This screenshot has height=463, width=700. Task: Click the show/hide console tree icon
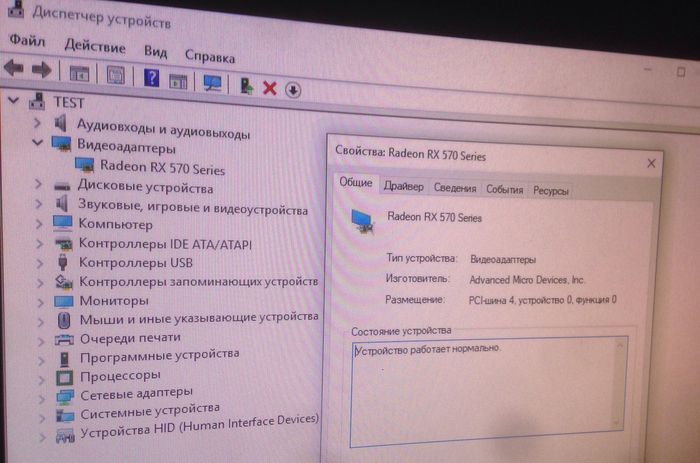click(x=79, y=74)
